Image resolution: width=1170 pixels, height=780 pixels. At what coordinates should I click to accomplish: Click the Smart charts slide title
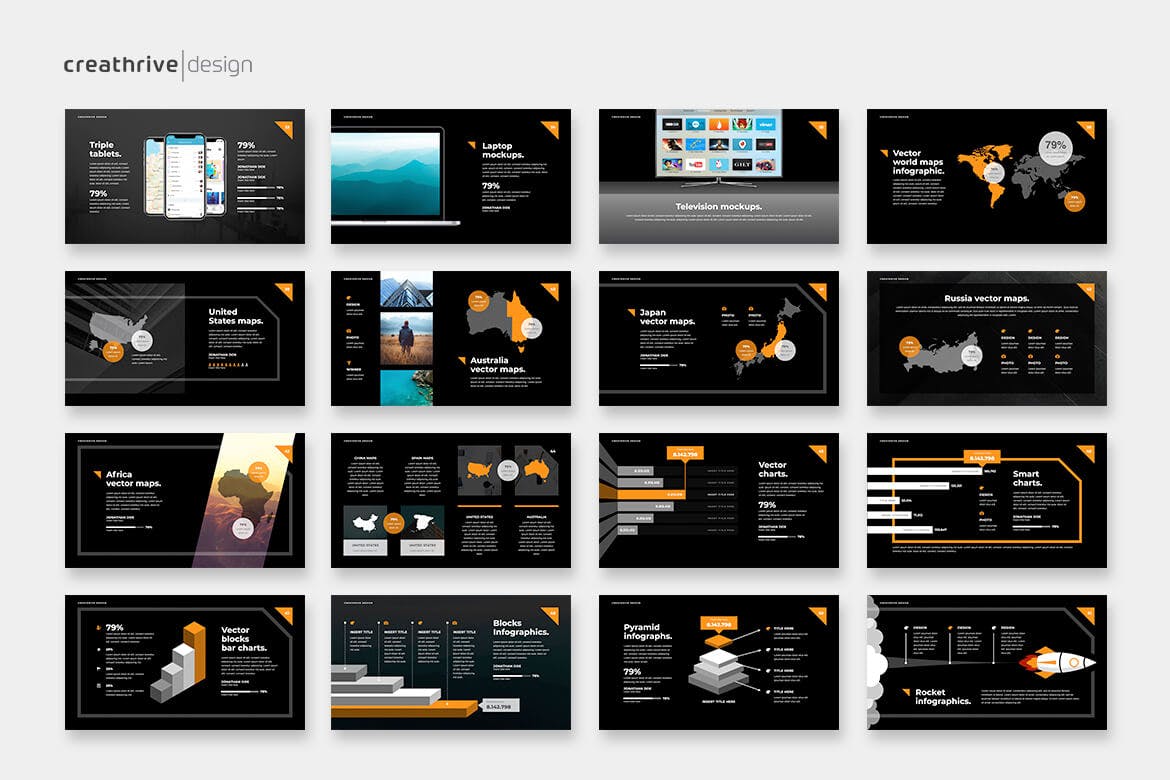tap(1026, 479)
